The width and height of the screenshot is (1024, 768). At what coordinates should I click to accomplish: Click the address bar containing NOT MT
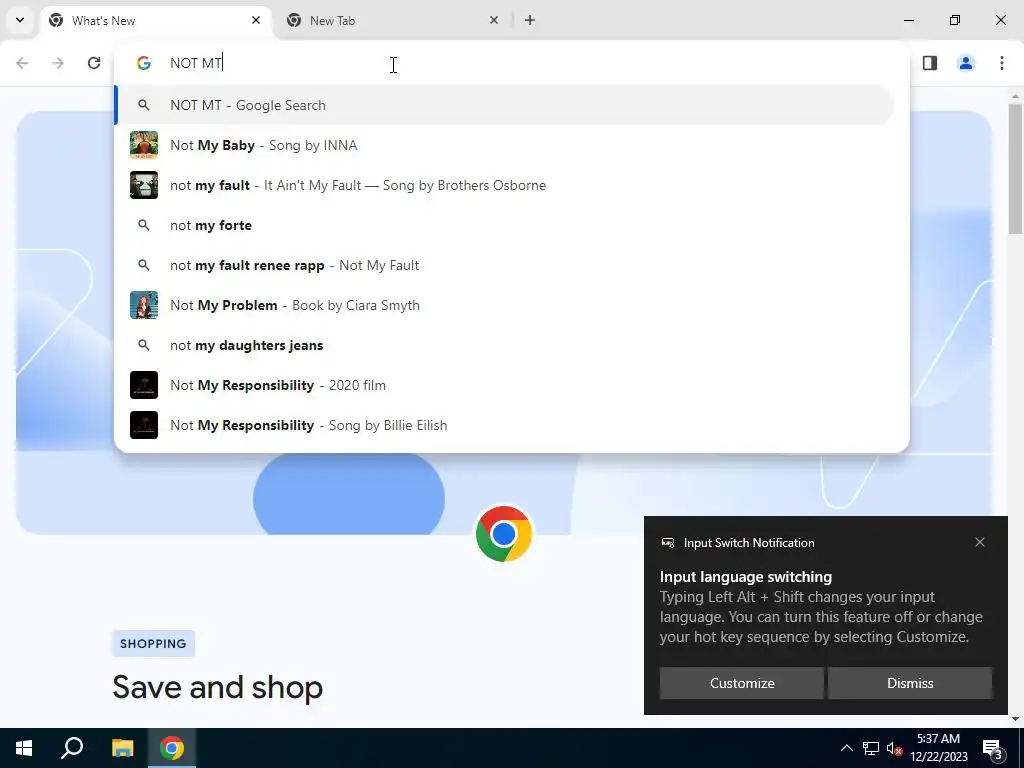(x=511, y=63)
